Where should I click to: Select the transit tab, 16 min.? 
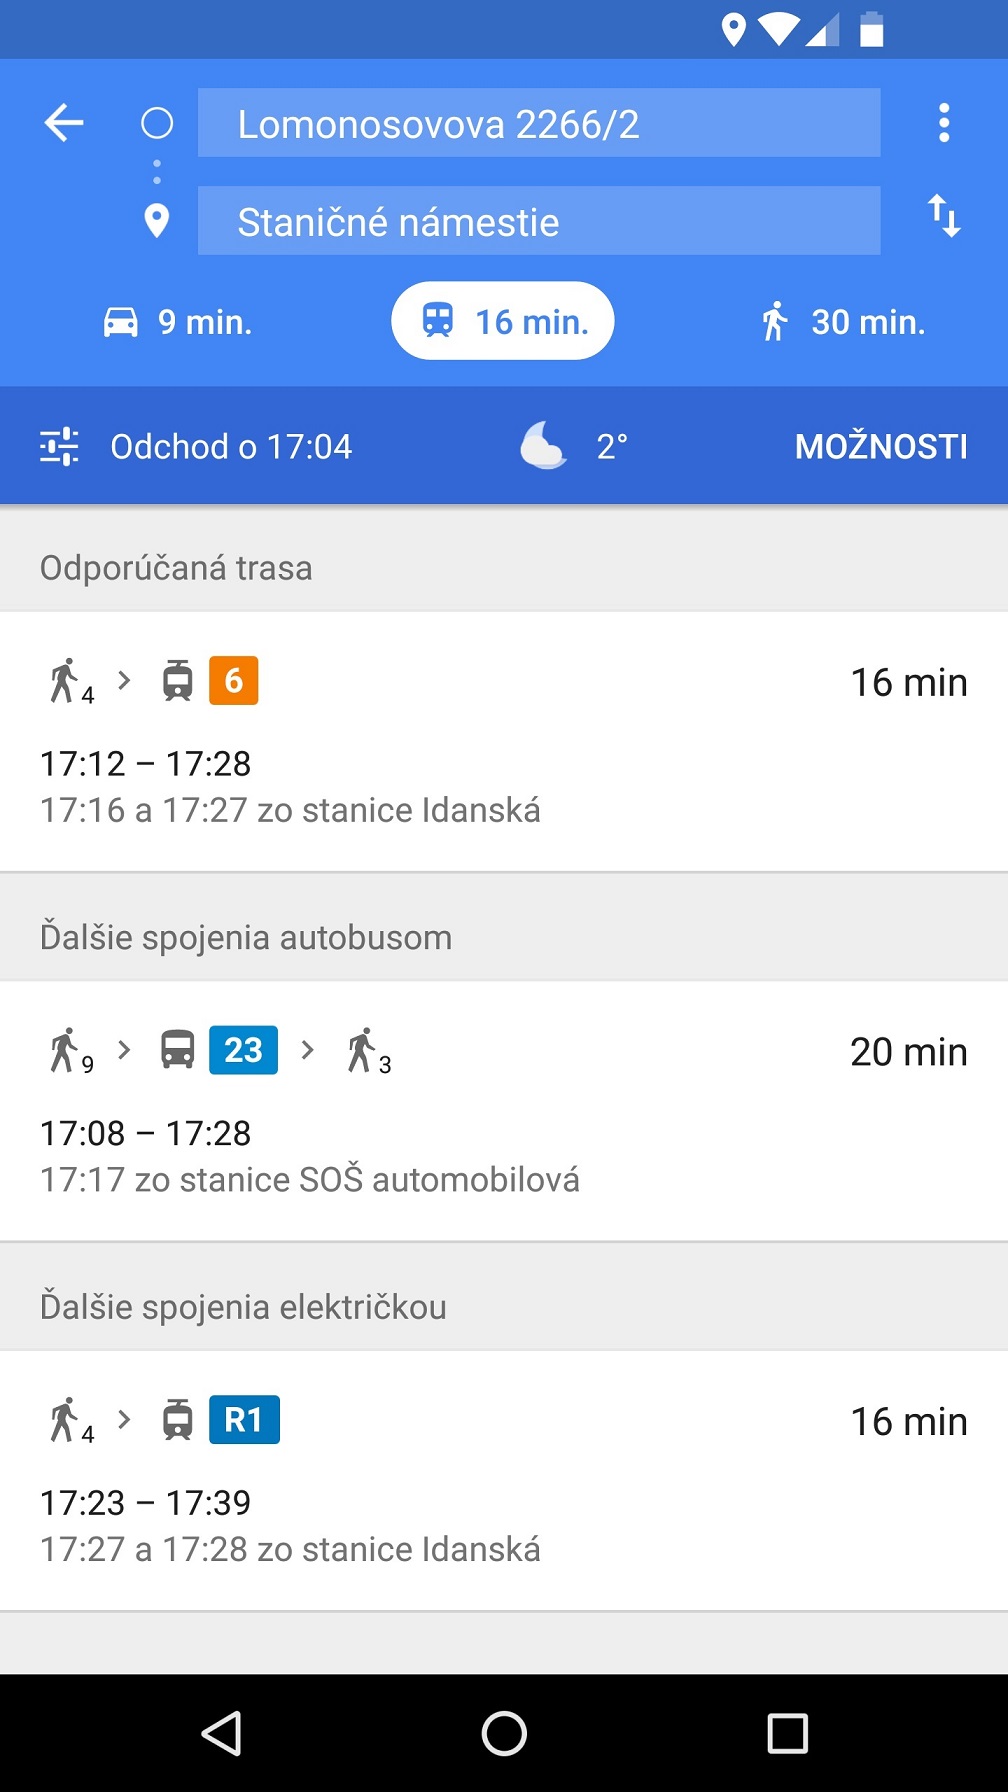tap(503, 321)
